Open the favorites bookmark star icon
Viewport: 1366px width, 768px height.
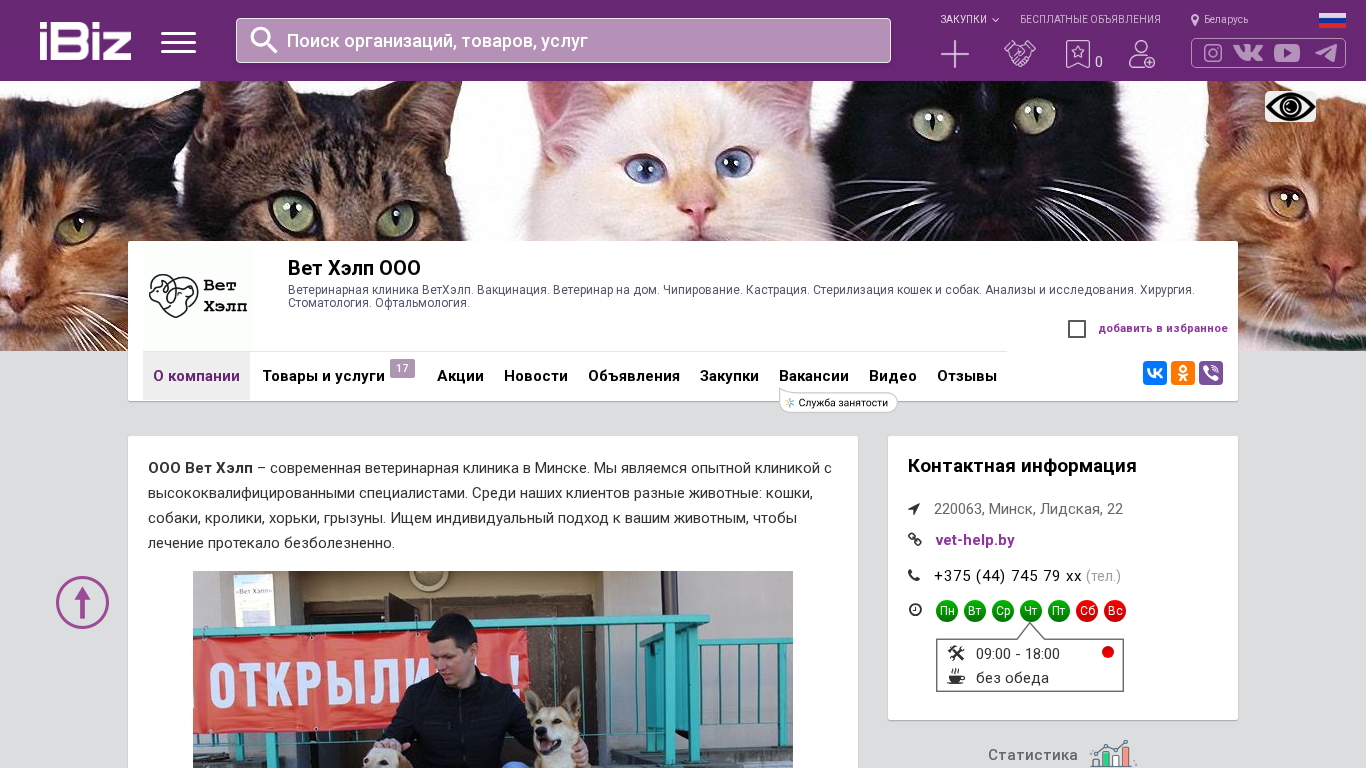pyautogui.click(x=1078, y=54)
